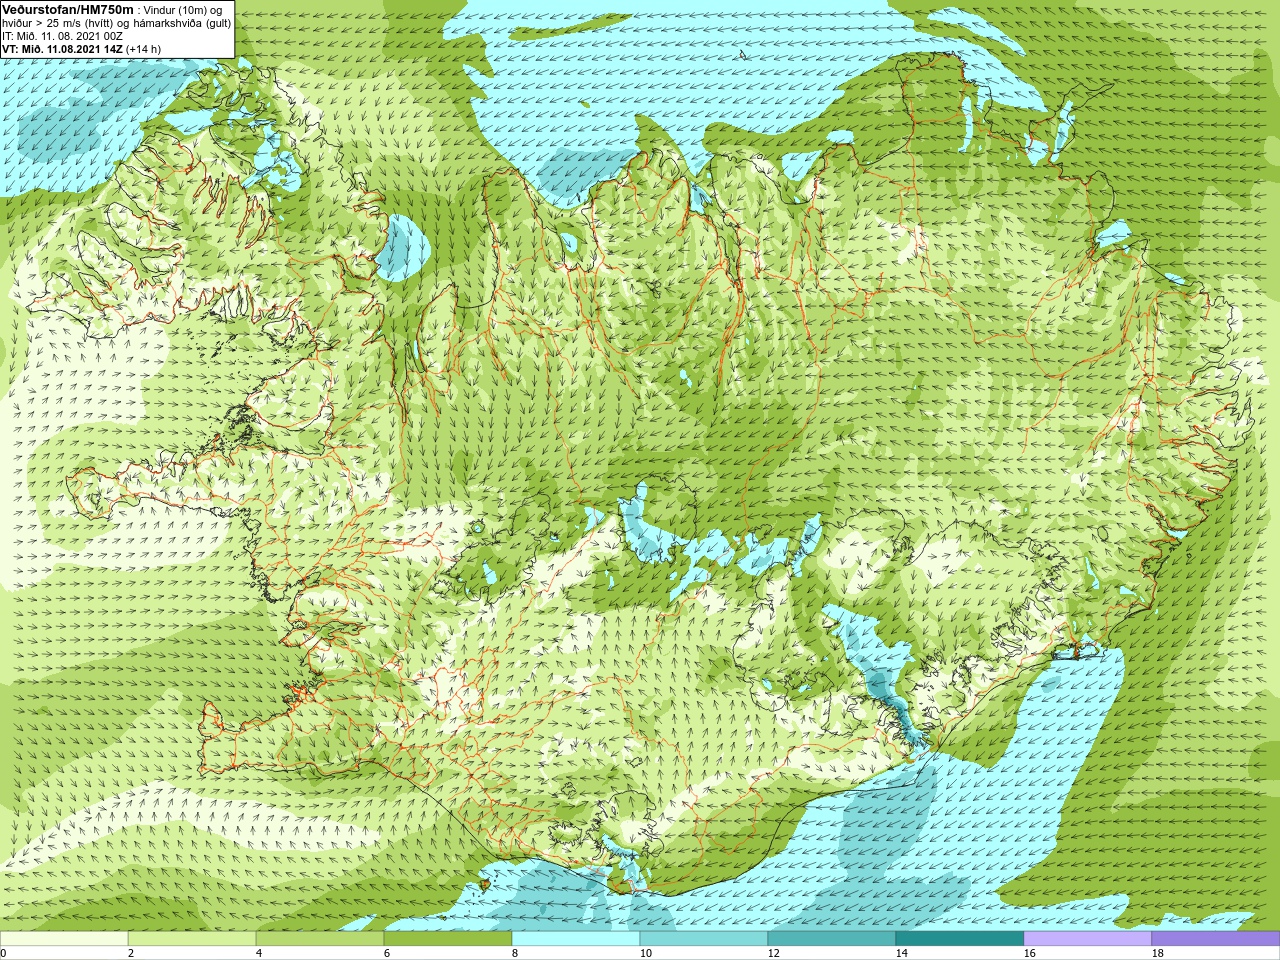Click the pale cyan 8–10 m/s scale segment
Image resolution: width=1280 pixels, height=960 pixels.
[x=576, y=939]
